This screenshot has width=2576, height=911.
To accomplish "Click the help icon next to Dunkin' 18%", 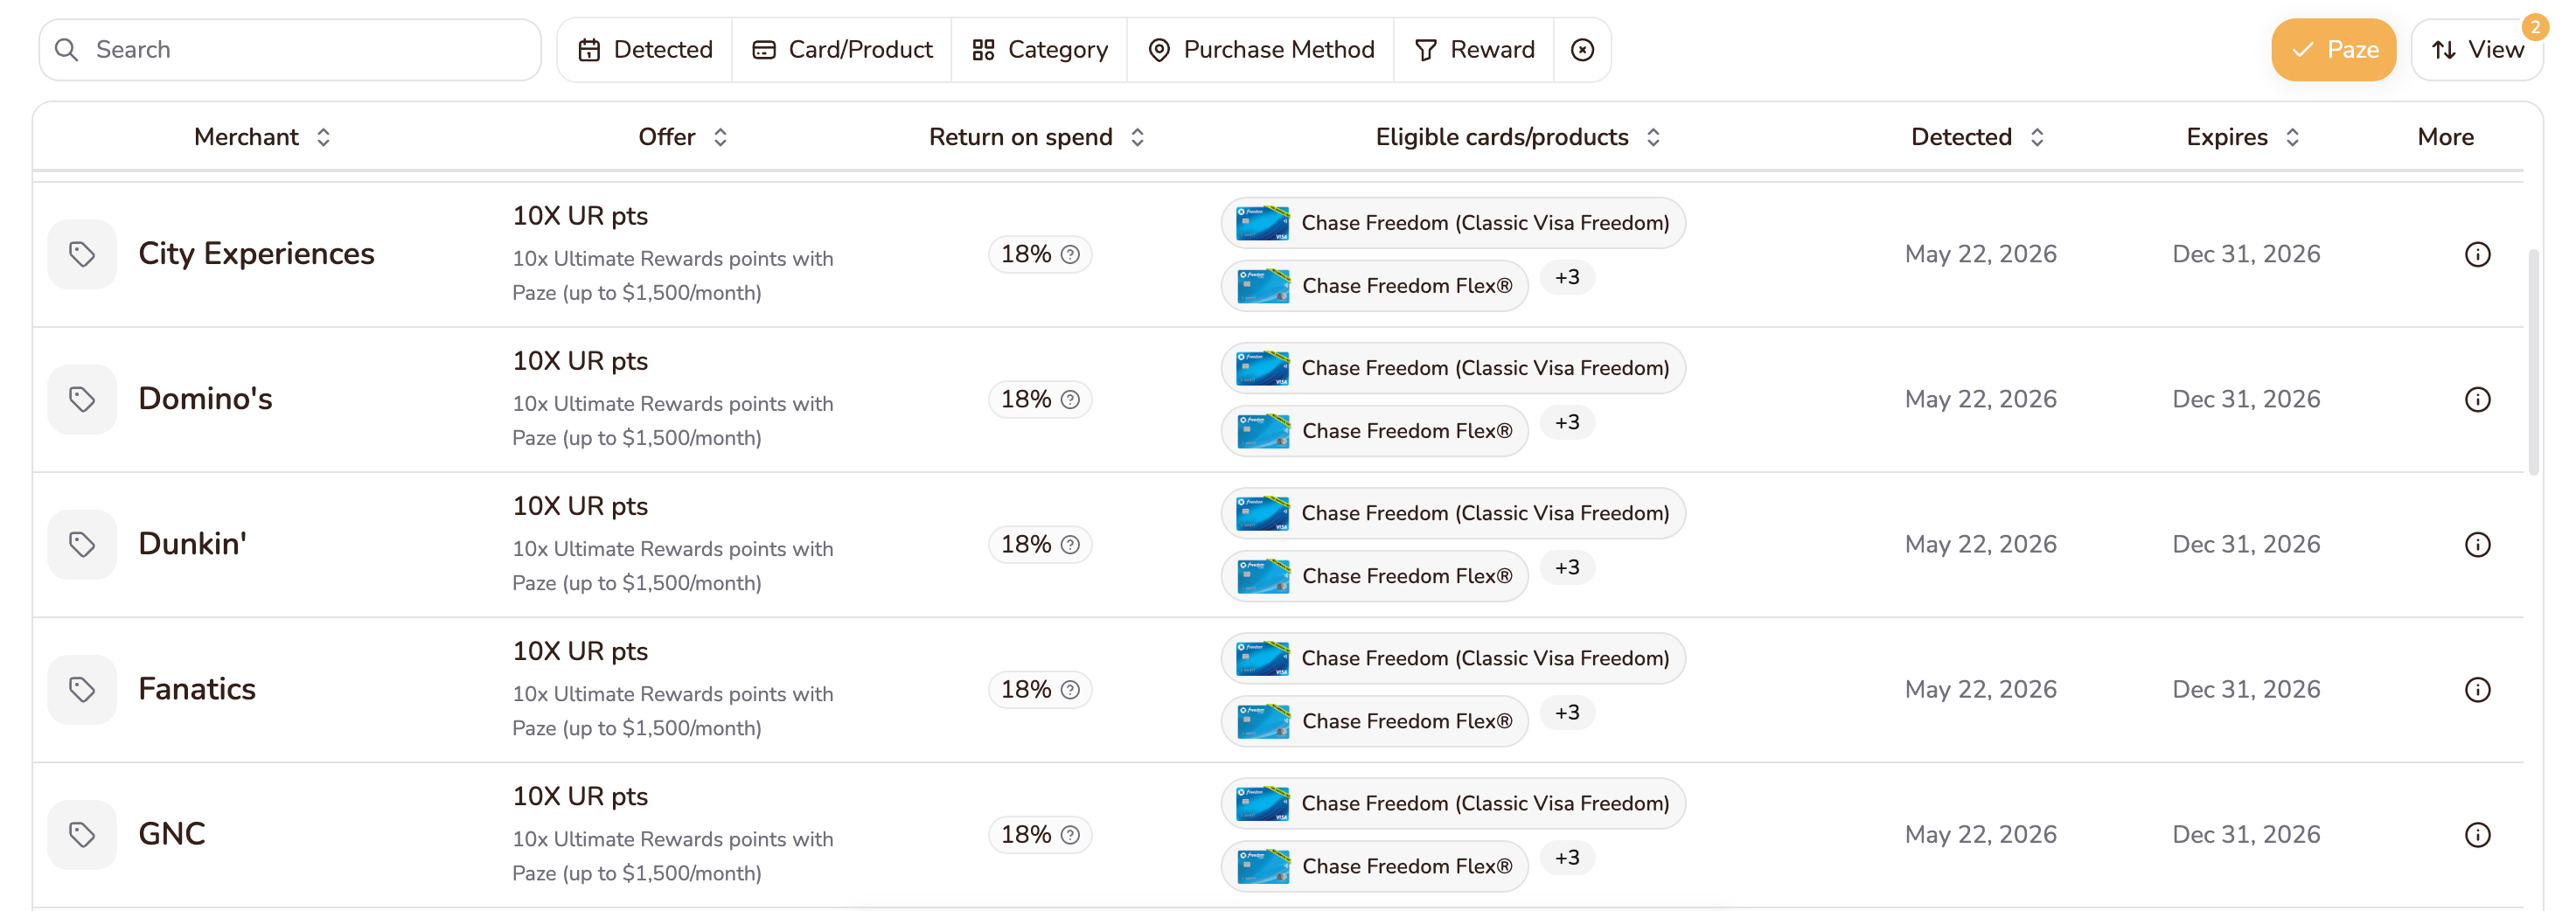I will (x=1070, y=544).
